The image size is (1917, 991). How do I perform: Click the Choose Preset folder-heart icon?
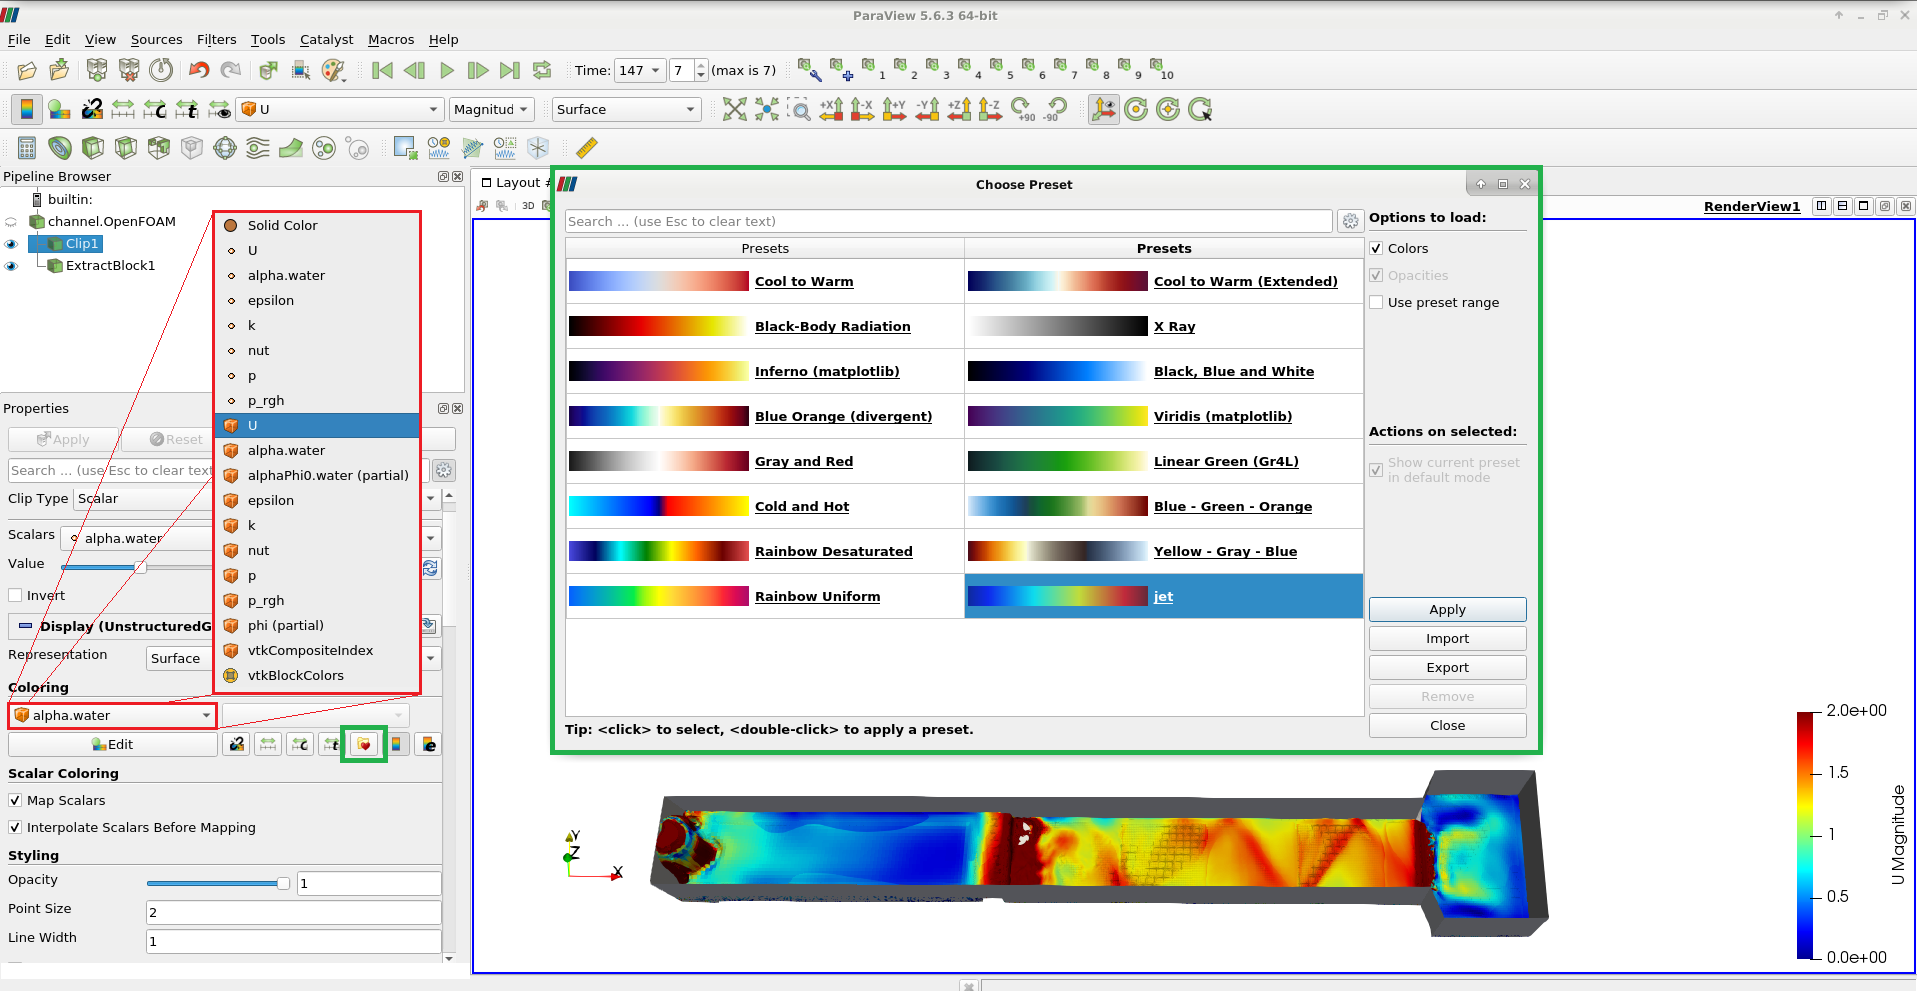tap(364, 744)
